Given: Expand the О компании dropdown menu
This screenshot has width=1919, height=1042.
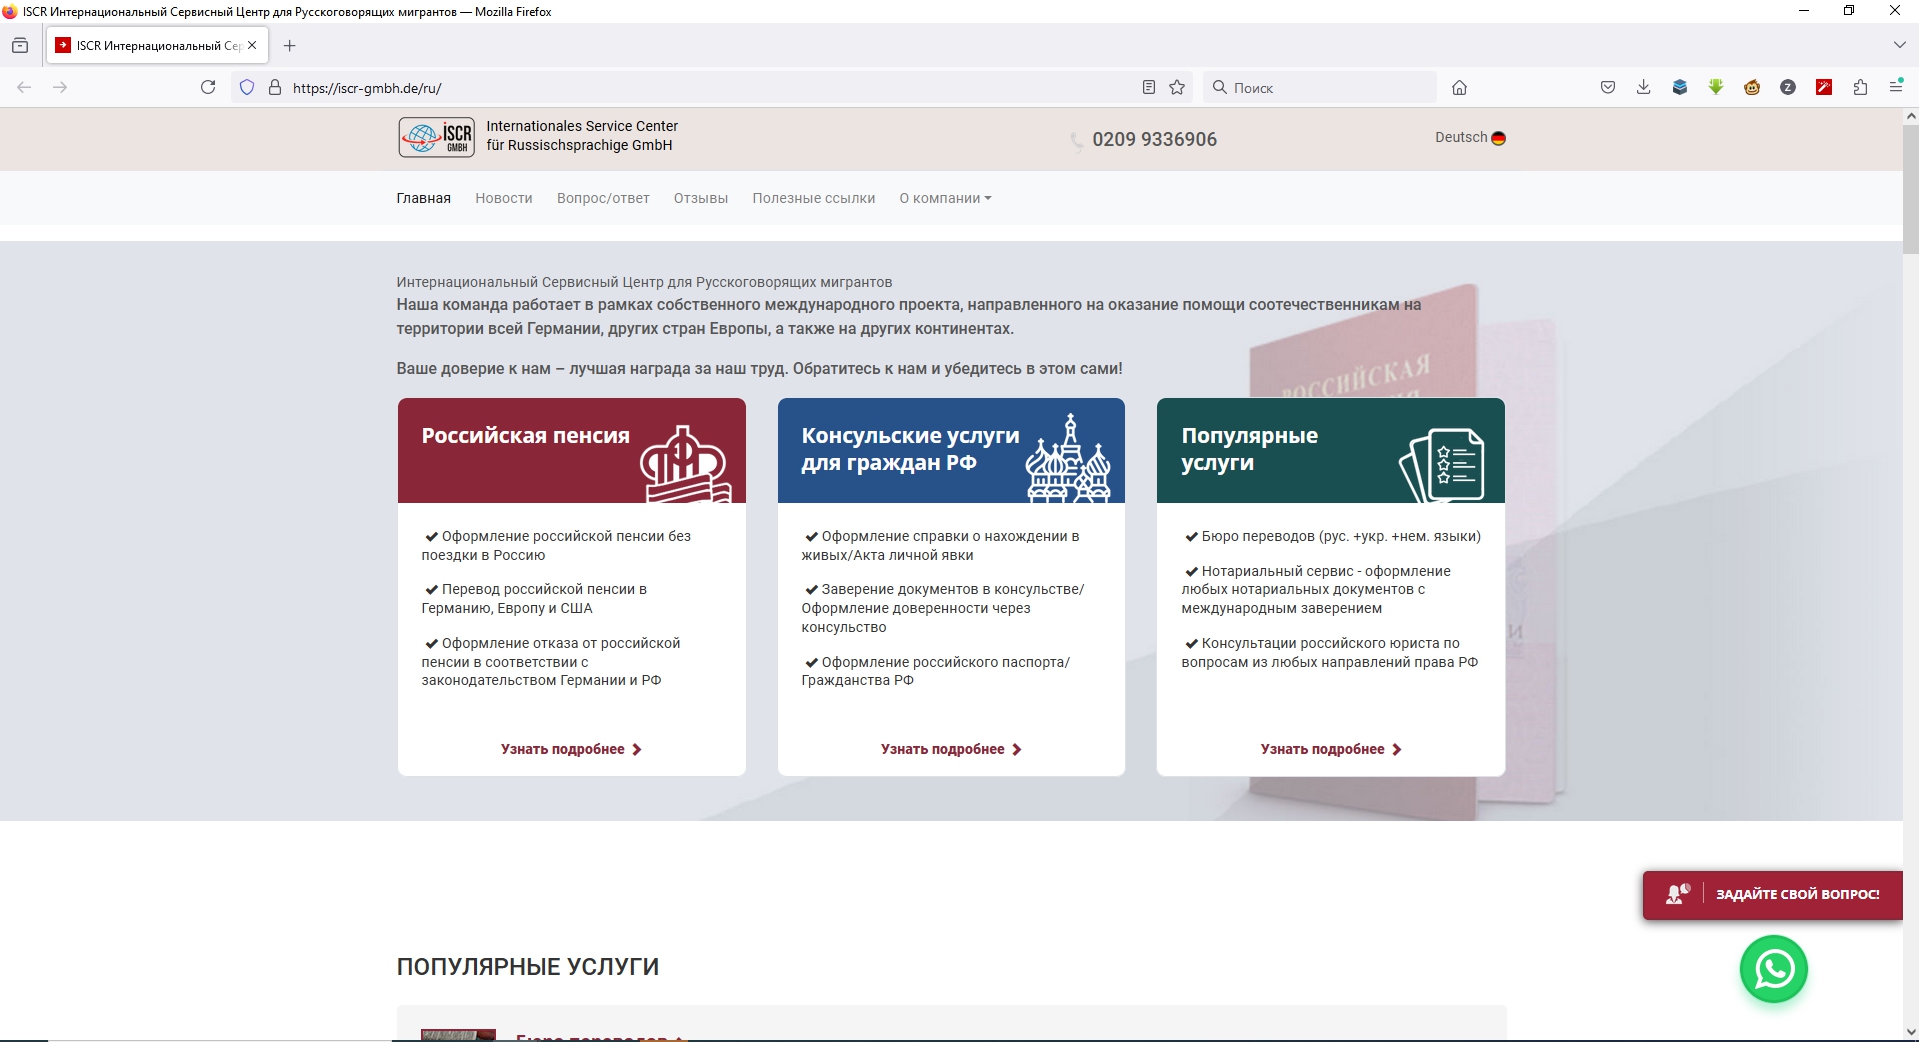Looking at the screenshot, I should point(945,198).
